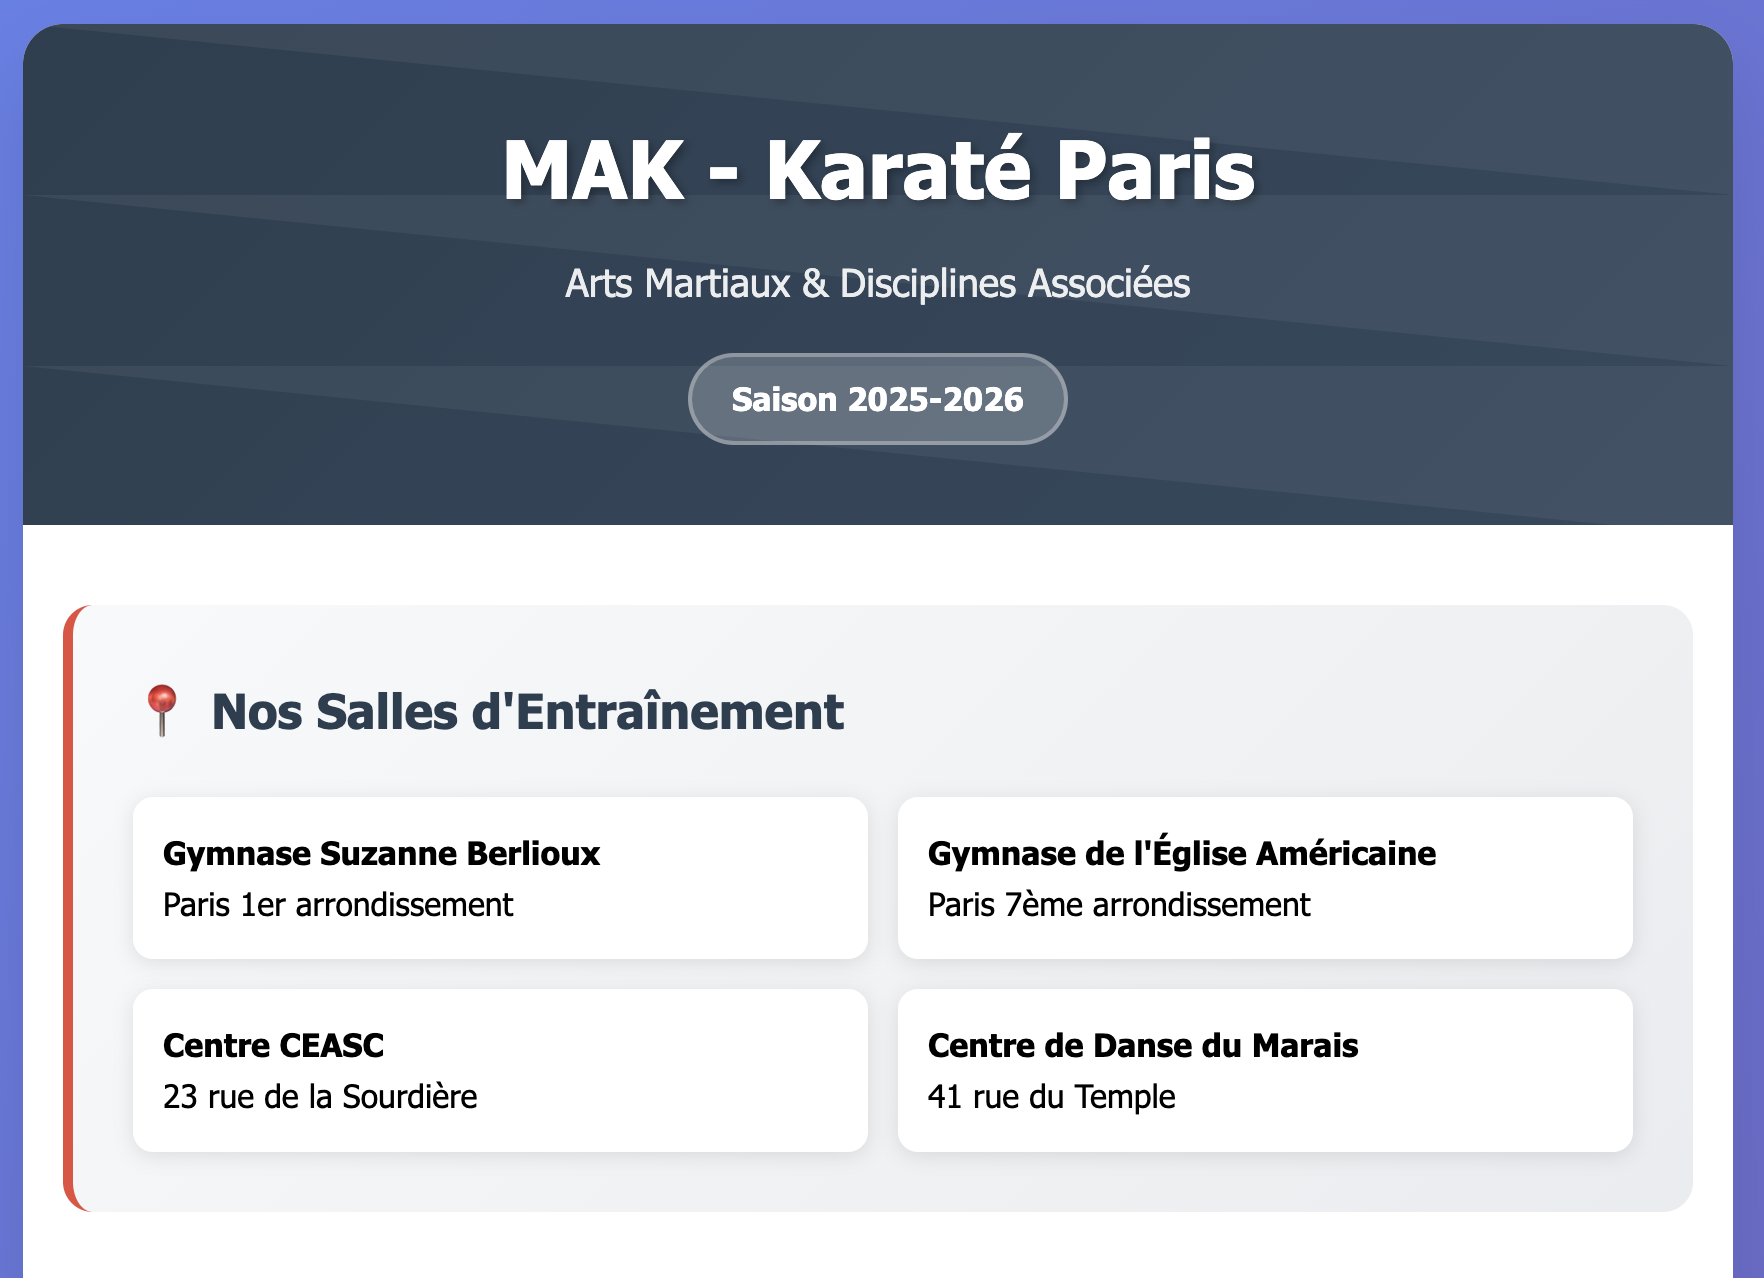The height and width of the screenshot is (1278, 1764).
Task: Click the Gymnase Suzanne Berlioux title
Action: click(x=381, y=853)
